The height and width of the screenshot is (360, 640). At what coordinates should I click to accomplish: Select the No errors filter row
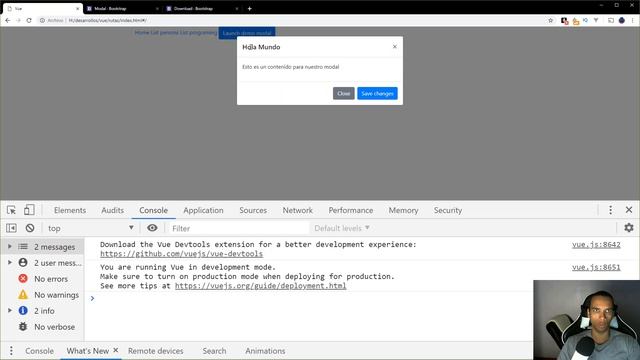(x=42, y=279)
